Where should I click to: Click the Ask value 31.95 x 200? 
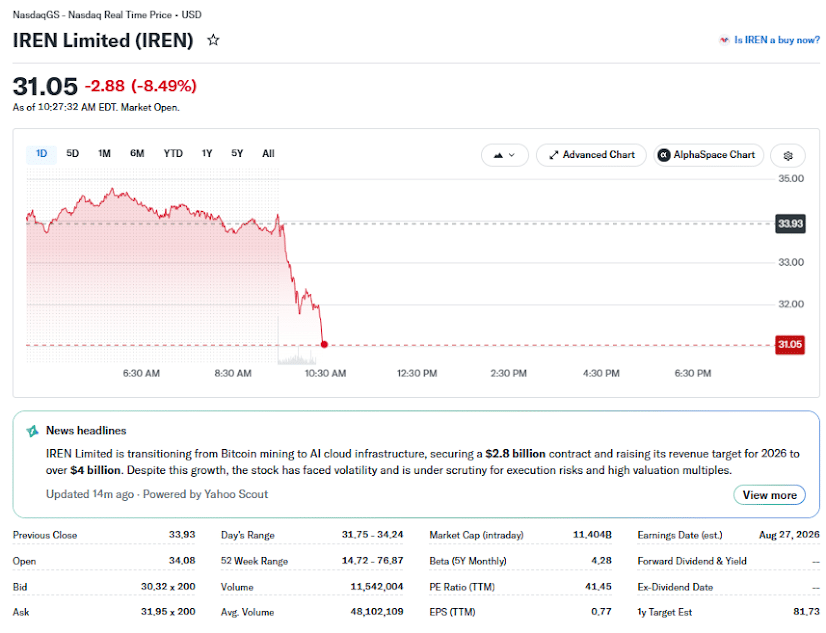click(x=168, y=612)
